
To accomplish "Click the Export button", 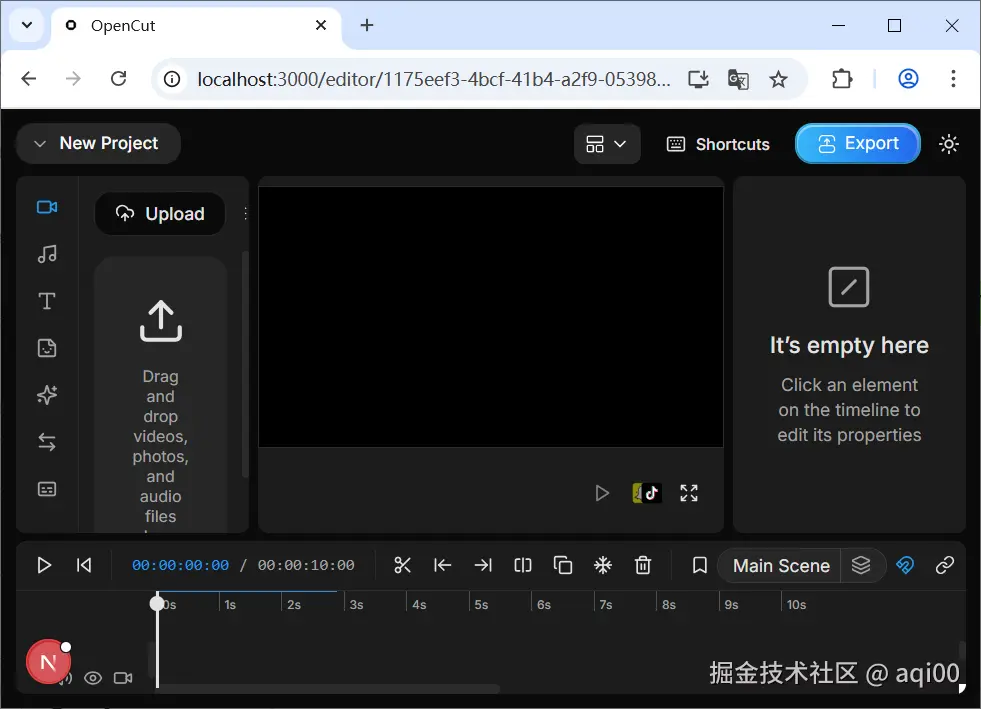I will tap(857, 143).
